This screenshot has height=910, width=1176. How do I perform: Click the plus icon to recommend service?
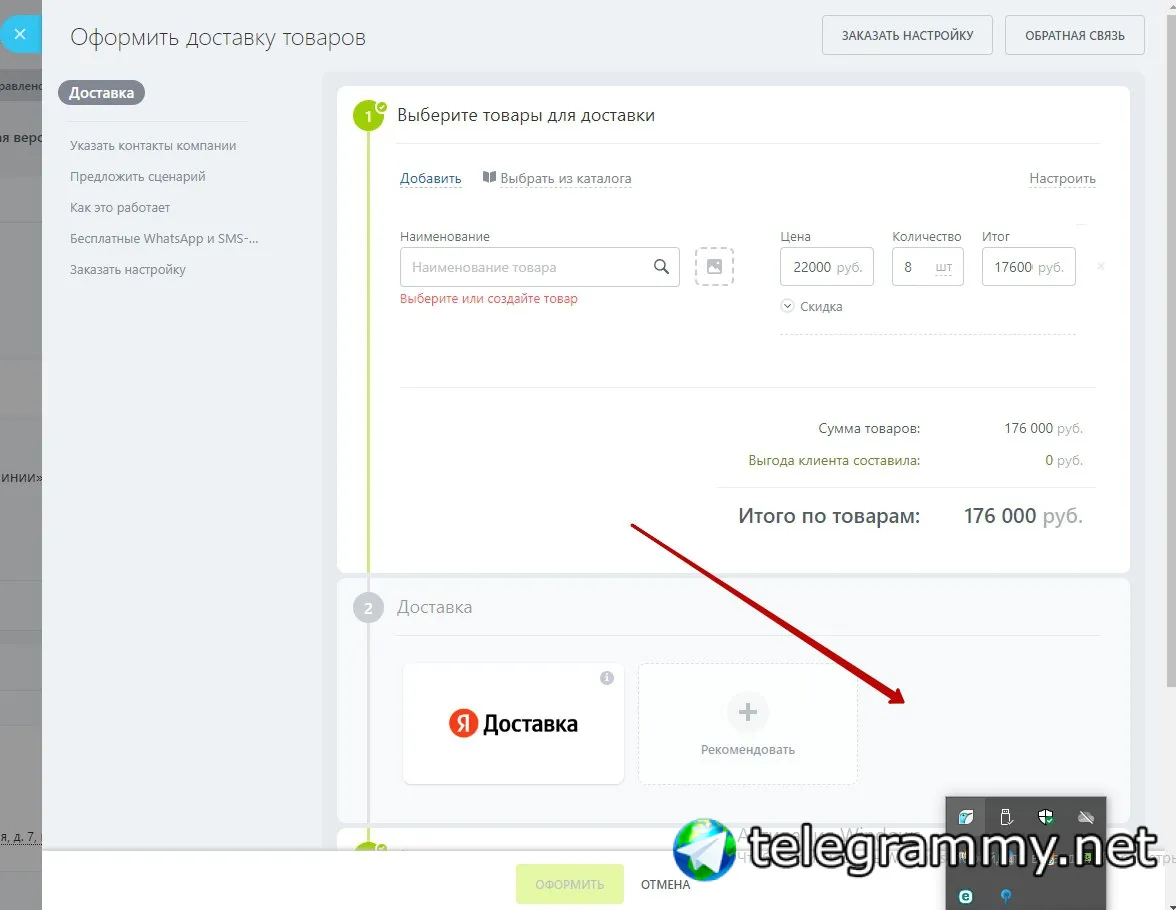[747, 712]
